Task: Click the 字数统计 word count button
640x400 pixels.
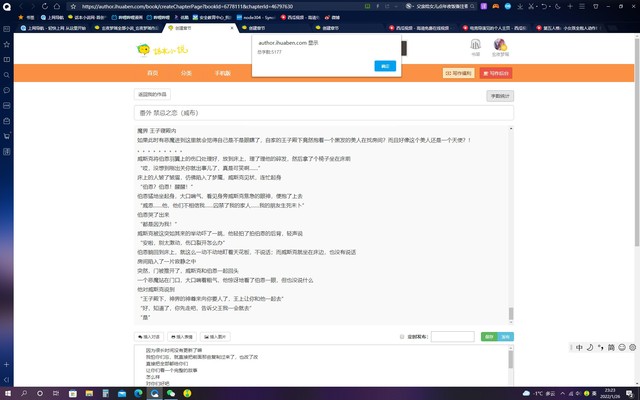Action: [x=498, y=96]
